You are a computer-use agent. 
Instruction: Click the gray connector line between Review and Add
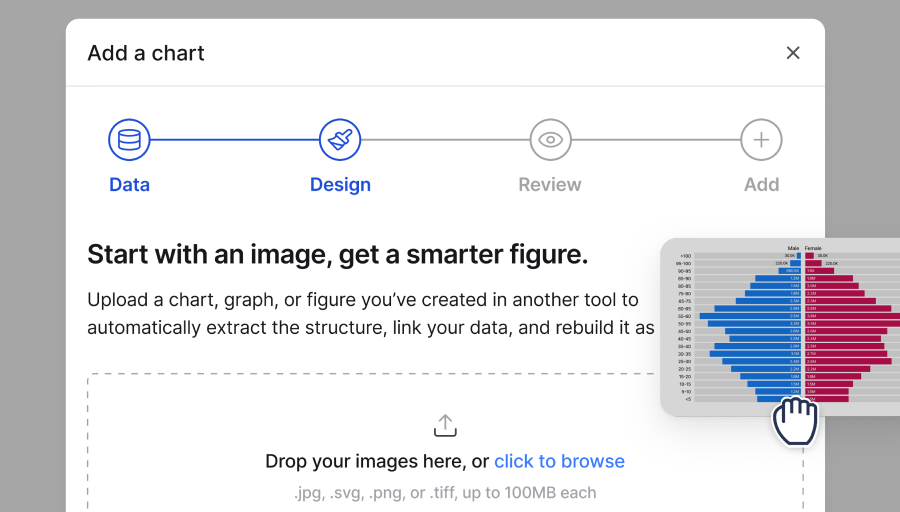click(655, 140)
